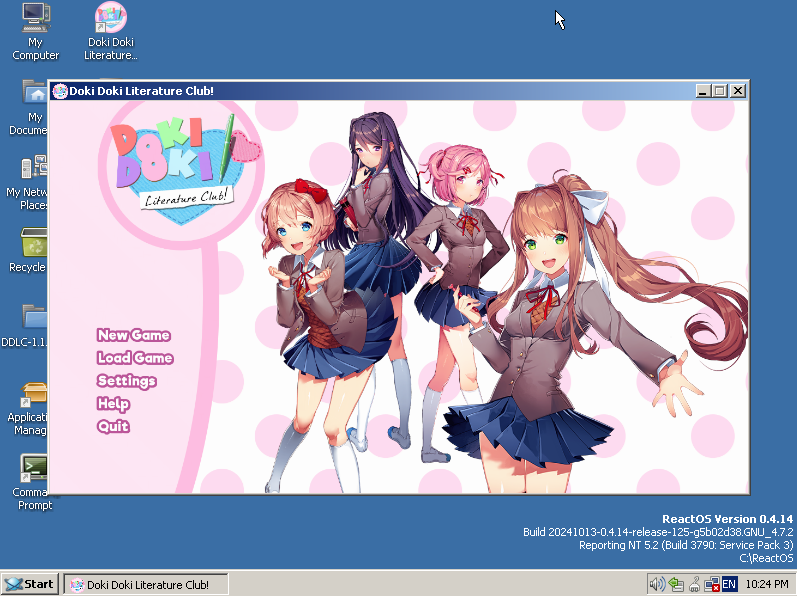Click the disconnected network tray icon
Viewport: 797px width, 596px height.
click(x=712, y=584)
